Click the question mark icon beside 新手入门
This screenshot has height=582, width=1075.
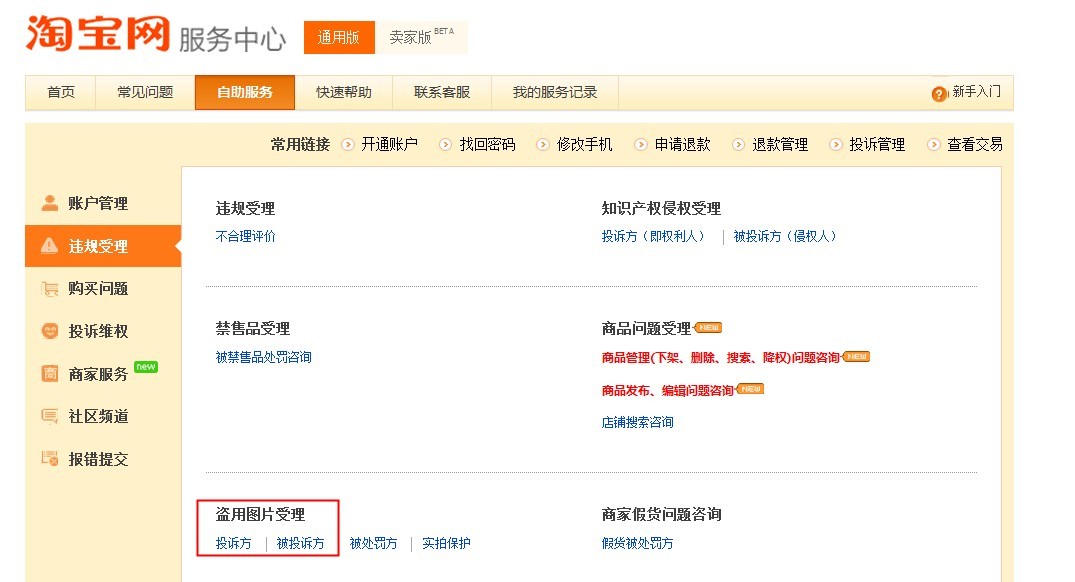pos(939,93)
